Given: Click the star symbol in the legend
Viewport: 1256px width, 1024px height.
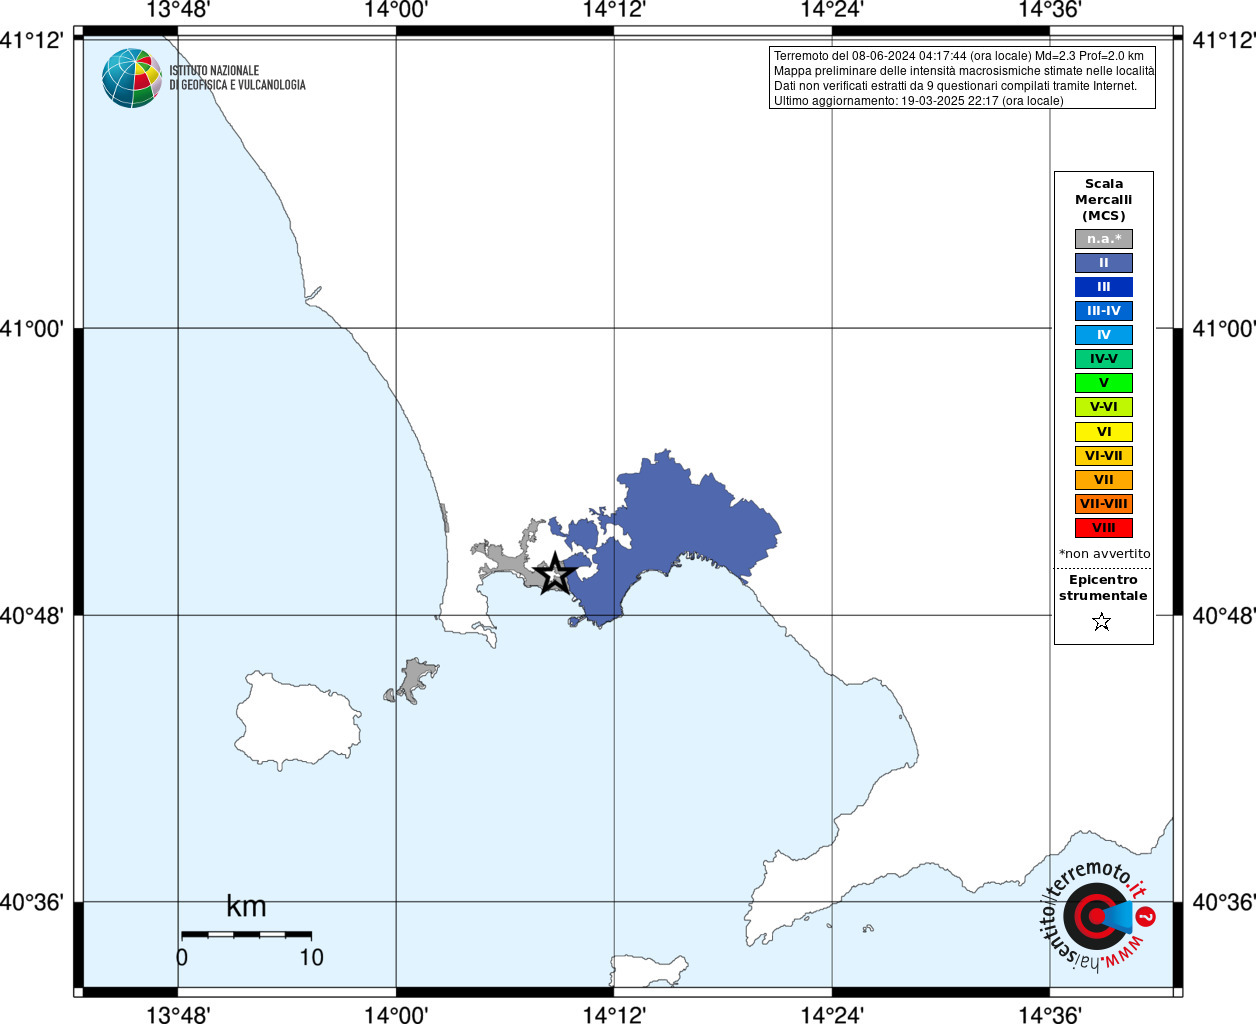Looking at the screenshot, I should (1102, 622).
